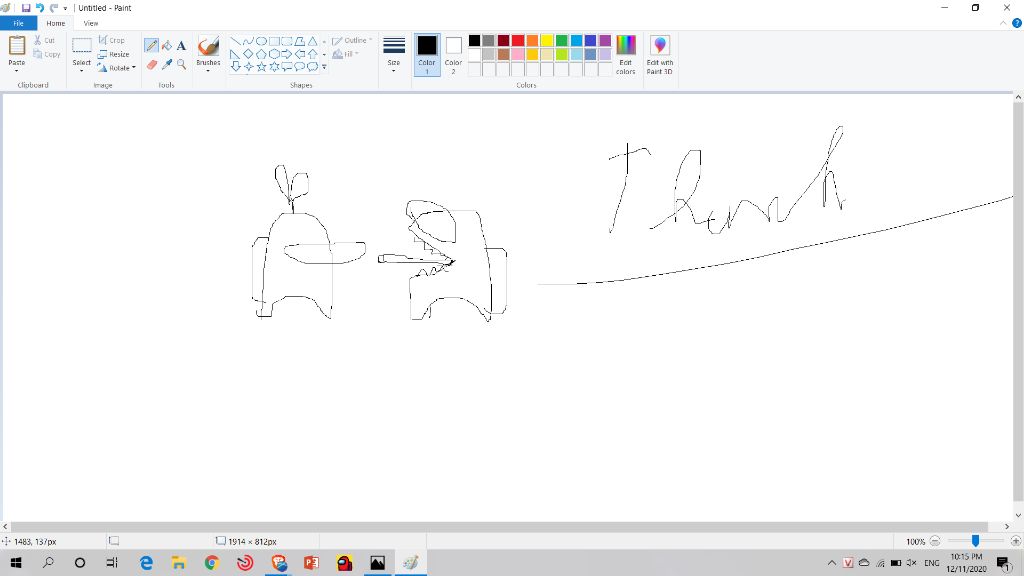This screenshot has height=576, width=1024.
Task: Adjust the zoom slider thumb
Action: click(x=975, y=541)
